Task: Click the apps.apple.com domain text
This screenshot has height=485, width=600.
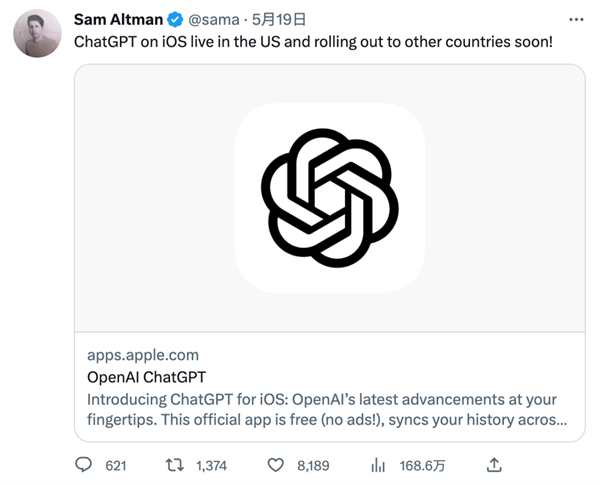Action: coord(143,354)
